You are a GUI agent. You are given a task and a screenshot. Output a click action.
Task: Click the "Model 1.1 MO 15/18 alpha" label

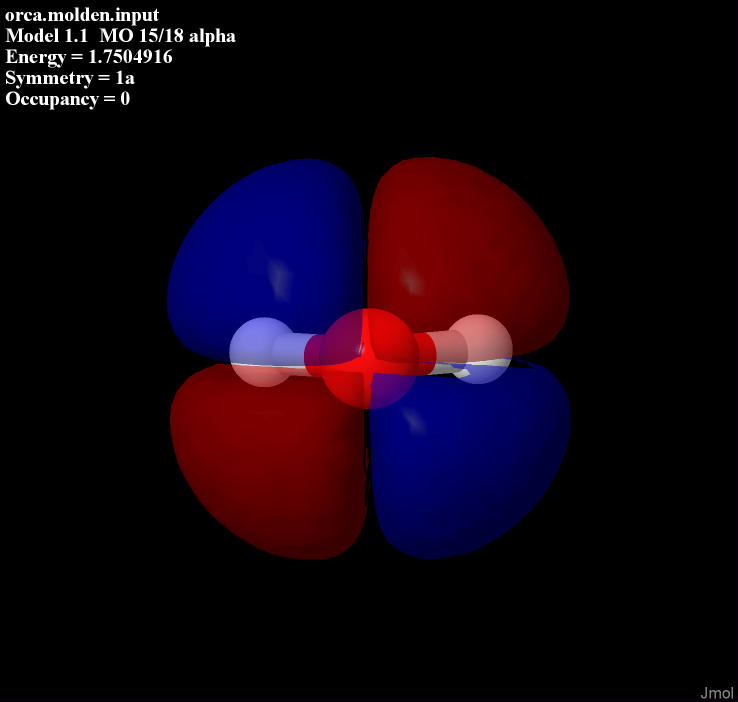pos(120,36)
